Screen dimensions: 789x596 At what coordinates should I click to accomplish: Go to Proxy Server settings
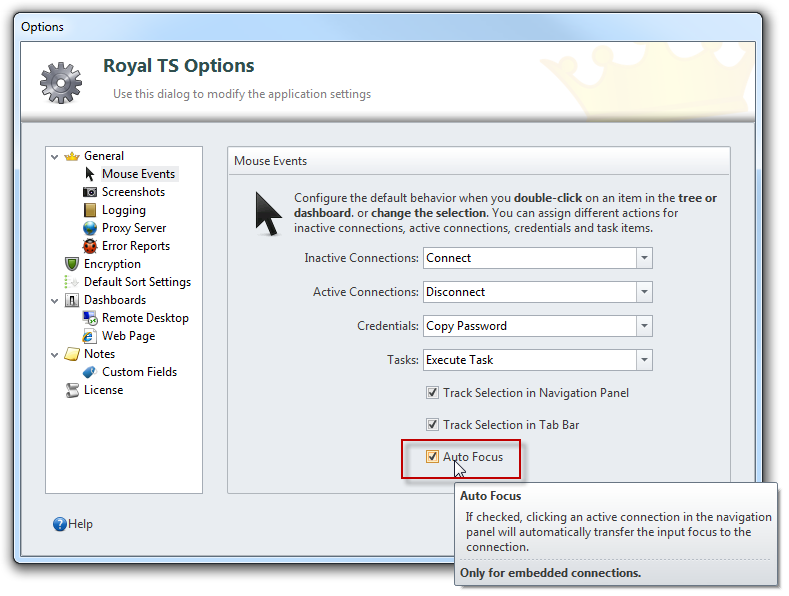134,228
